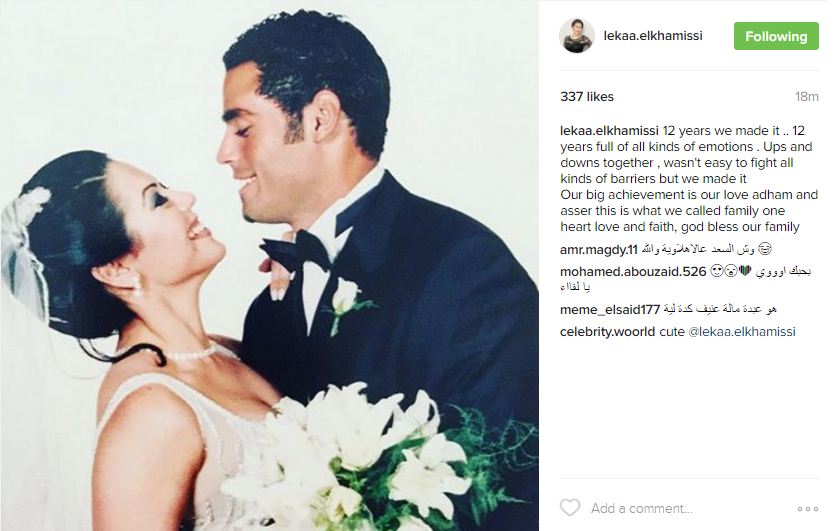This screenshot has width=835, height=531.
Task: Click the Arabic comment by amr.magdy.11
Action: tap(706, 249)
